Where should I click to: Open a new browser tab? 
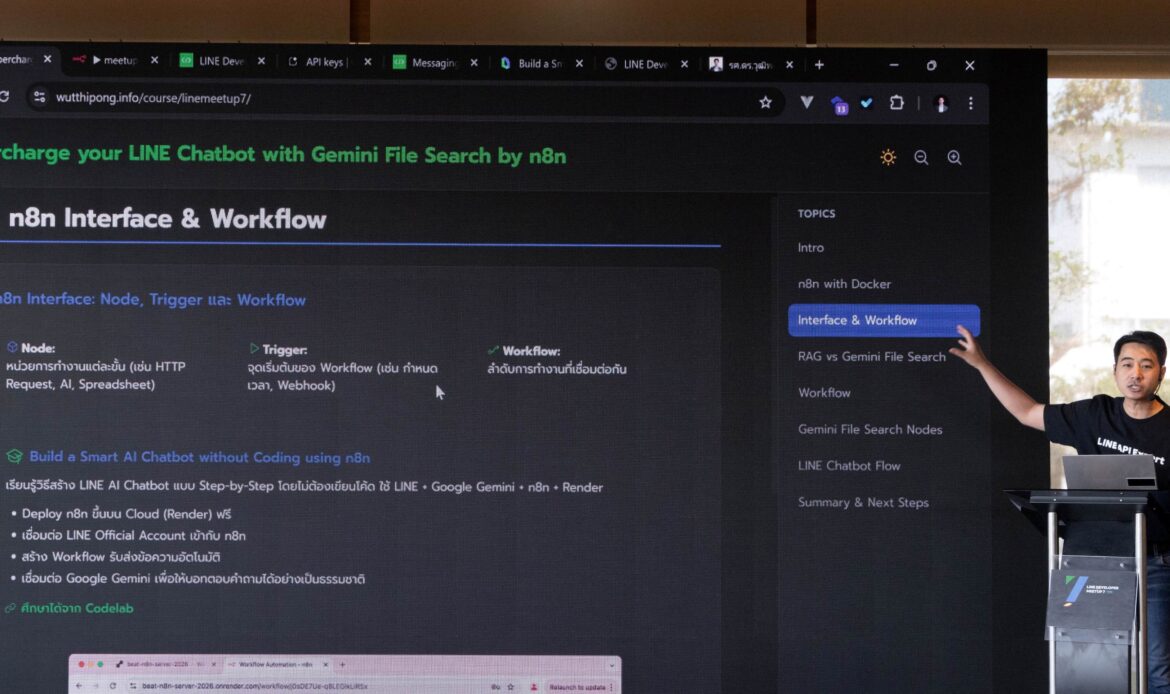tap(819, 64)
